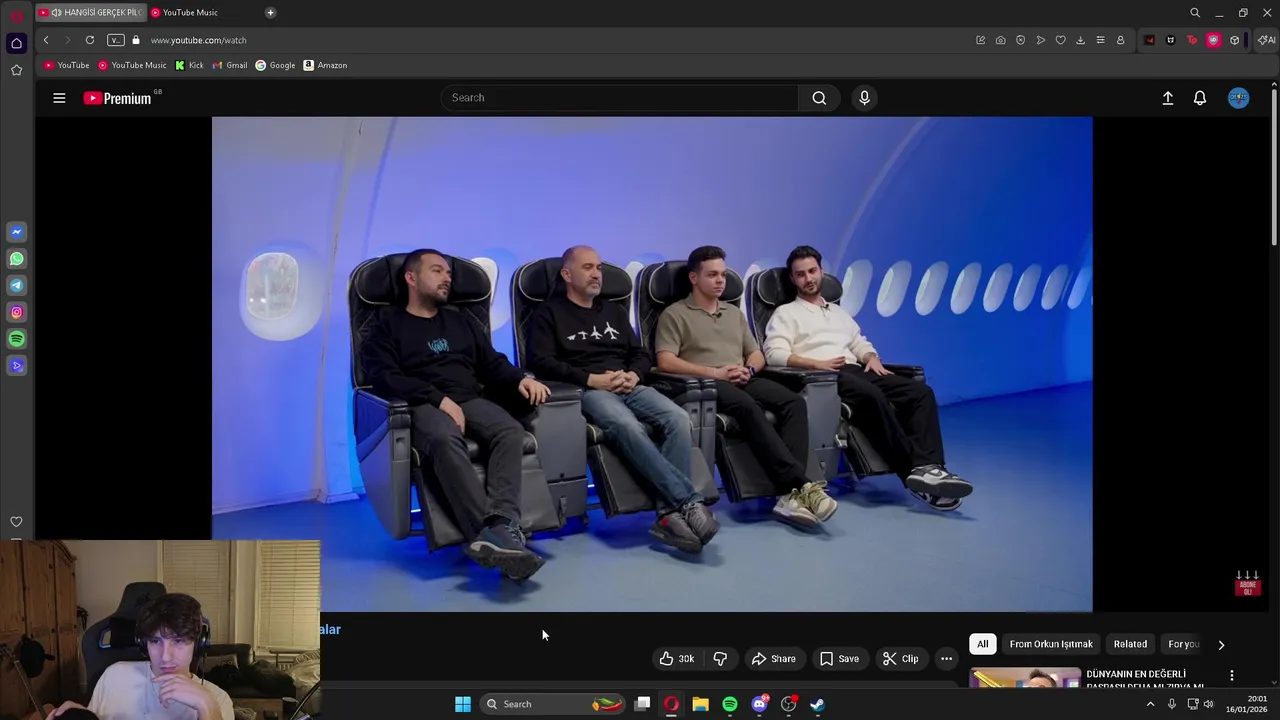Save the video to a playlist
1280x720 pixels.
click(x=839, y=659)
